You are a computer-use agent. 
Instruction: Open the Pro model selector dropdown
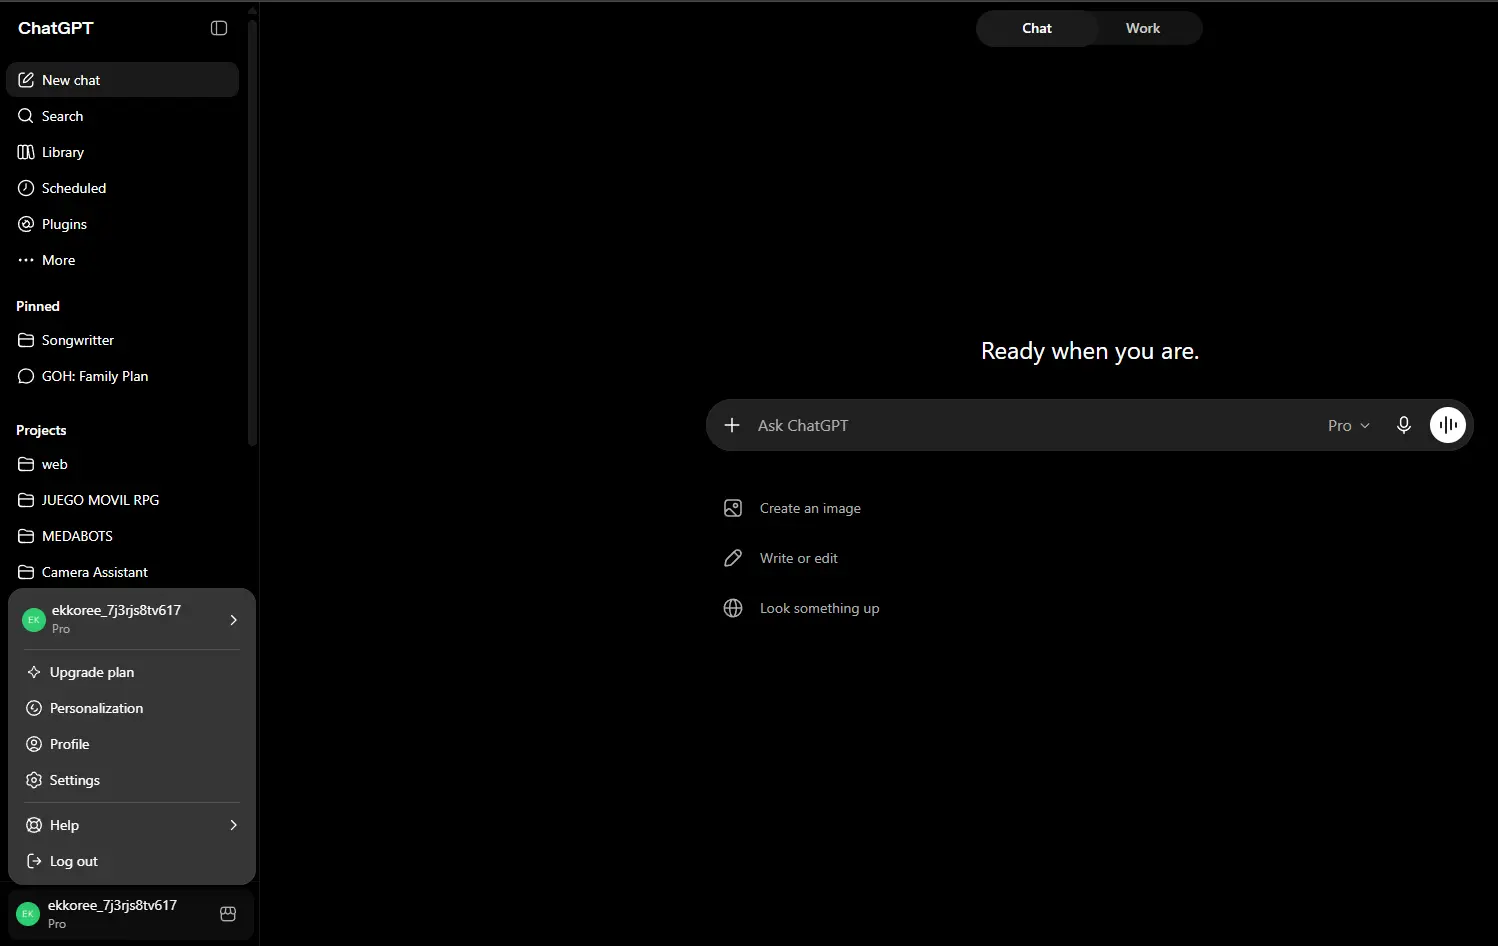(1348, 425)
